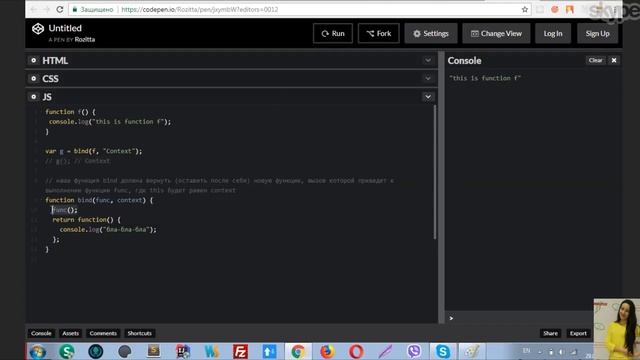The image size is (640, 360).
Task: Click the orange bookmark extension icon
Action: (570, 9)
